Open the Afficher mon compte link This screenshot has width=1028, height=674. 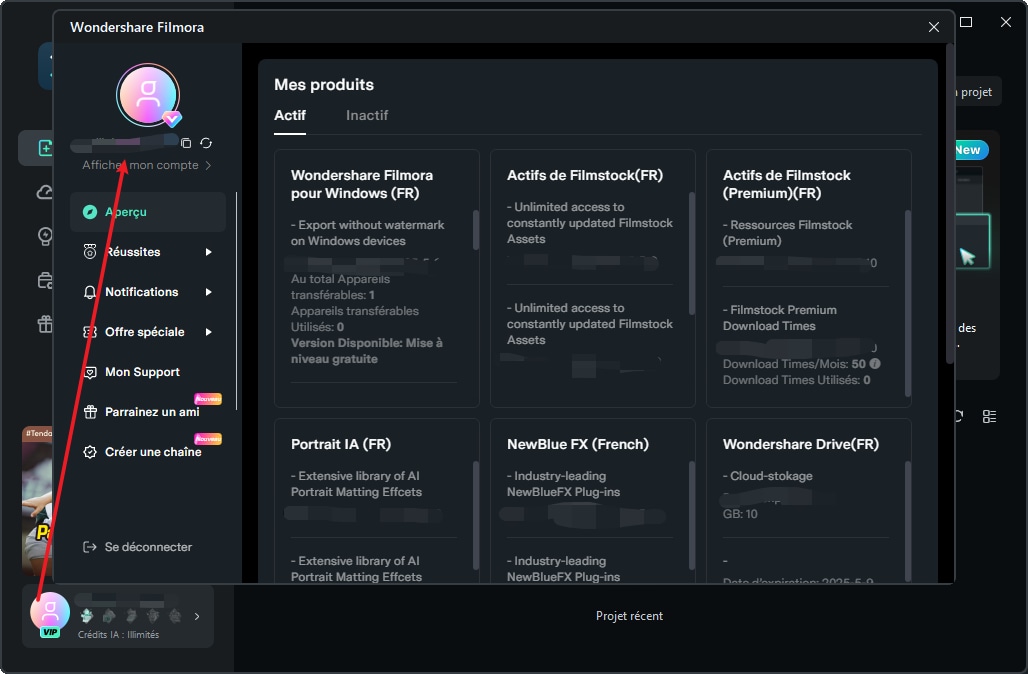[140, 165]
